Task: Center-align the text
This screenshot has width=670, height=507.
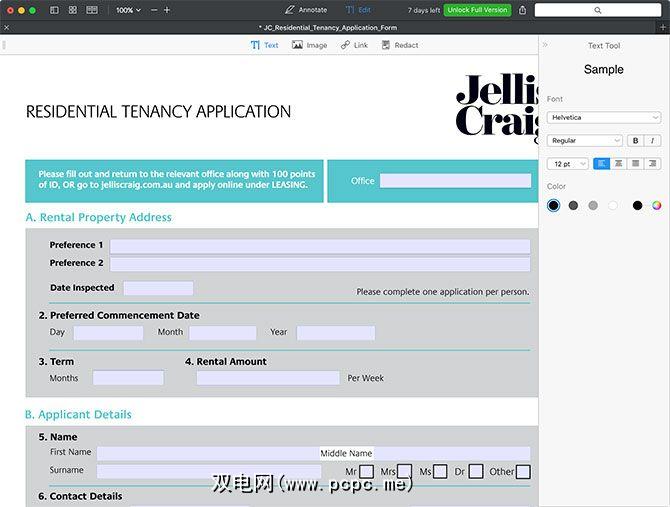Action: point(619,163)
